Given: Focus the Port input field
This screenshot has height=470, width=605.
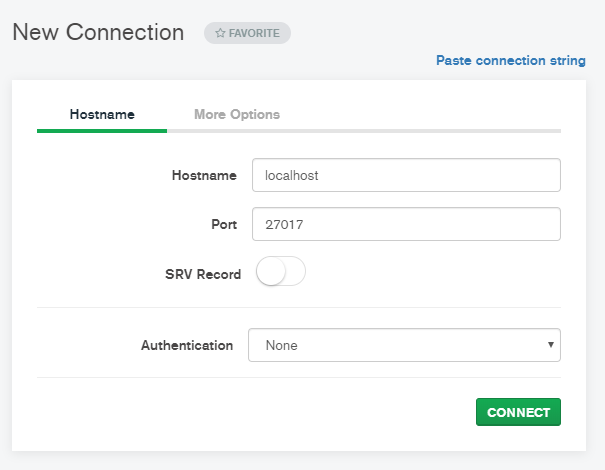Looking at the screenshot, I should click(x=405, y=225).
